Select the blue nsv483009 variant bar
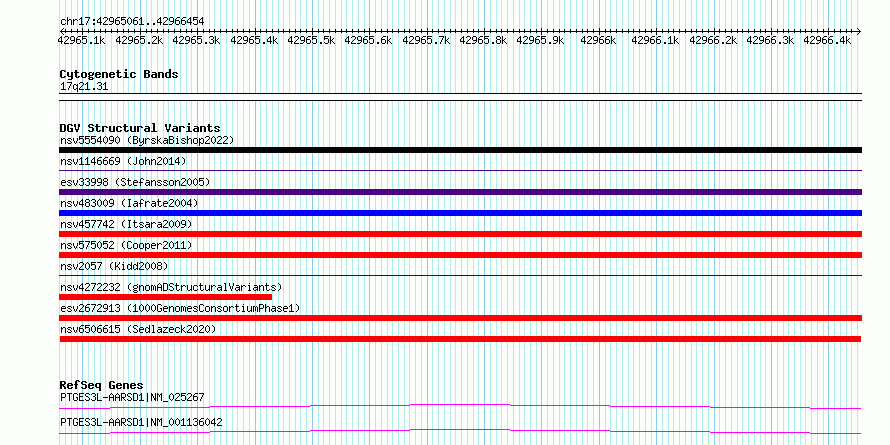This screenshot has height=445, width=890. click(x=460, y=213)
